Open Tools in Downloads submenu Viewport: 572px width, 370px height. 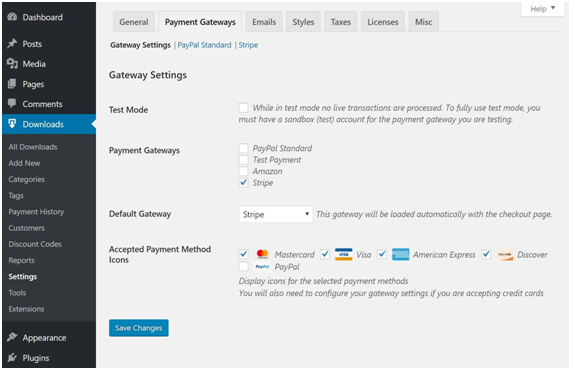pos(17,293)
